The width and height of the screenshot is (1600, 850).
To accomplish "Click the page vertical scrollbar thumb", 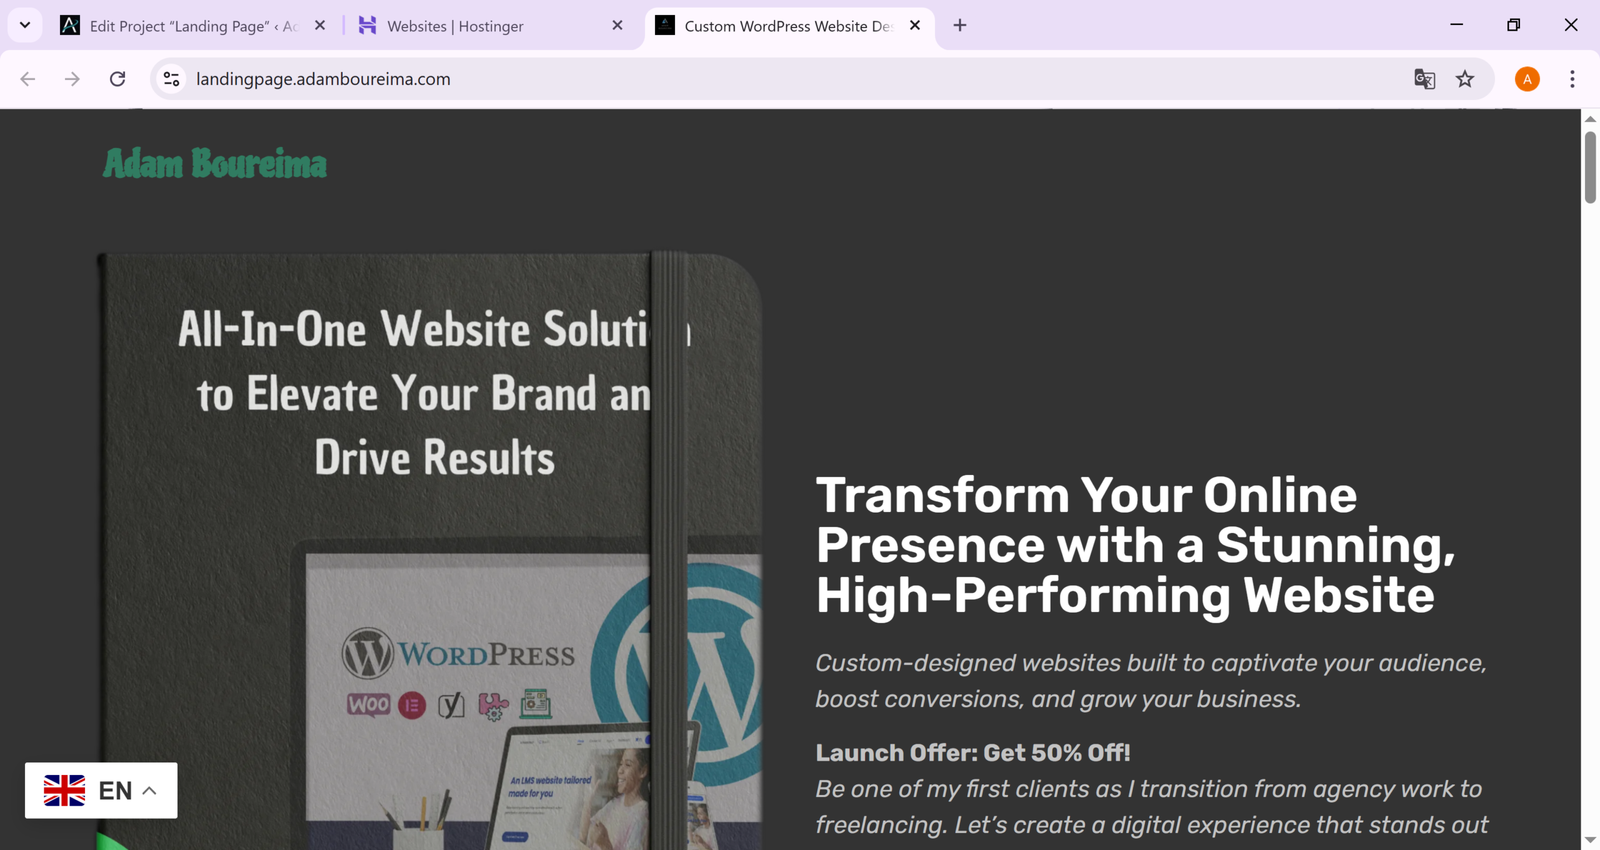I will pyautogui.click(x=1590, y=167).
